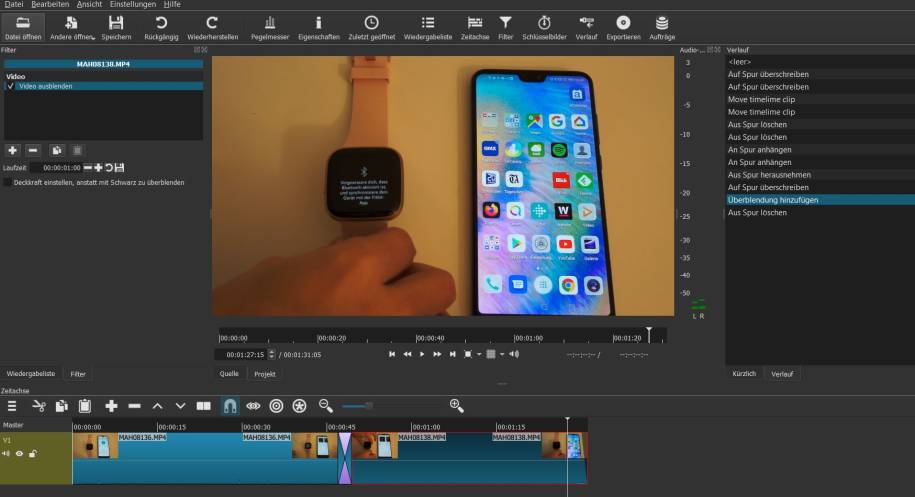Click the timeline zoom in magnifier

pos(456,406)
